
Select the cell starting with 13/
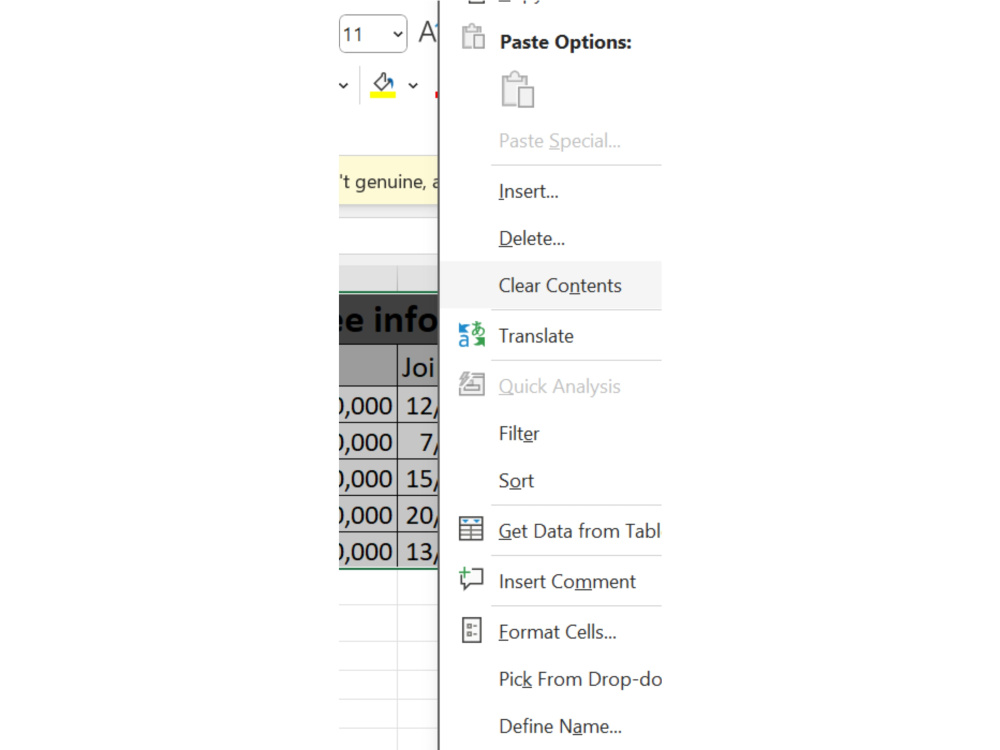point(418,551)
